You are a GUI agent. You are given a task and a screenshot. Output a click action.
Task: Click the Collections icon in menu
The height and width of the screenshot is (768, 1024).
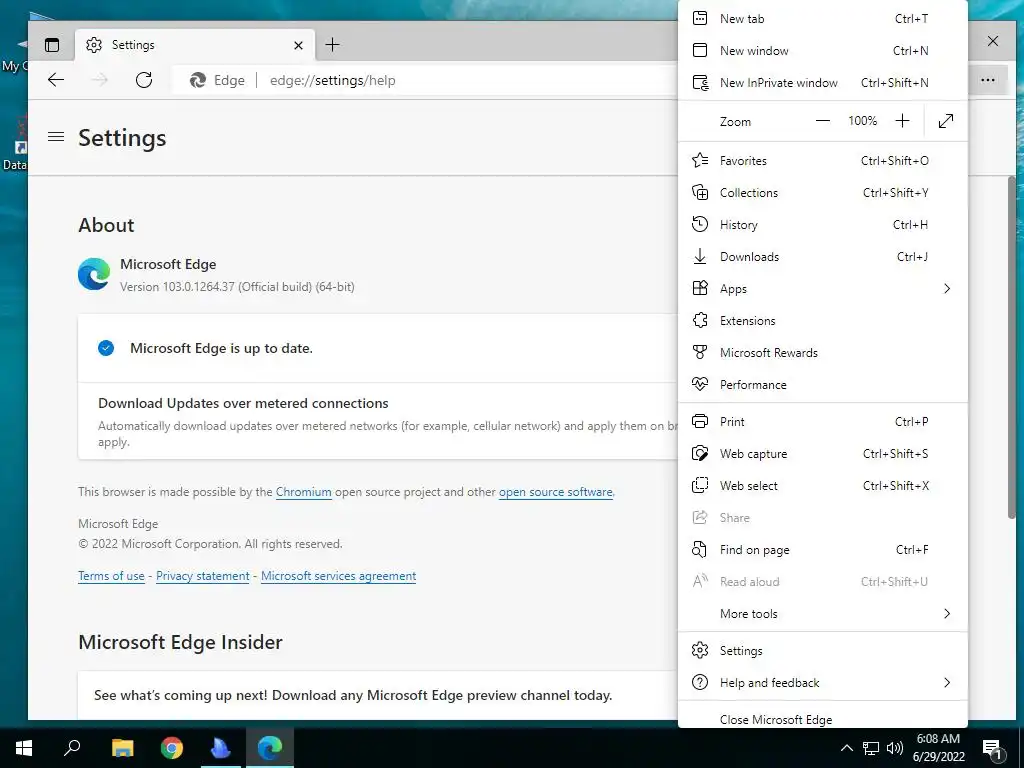(700, 193)
